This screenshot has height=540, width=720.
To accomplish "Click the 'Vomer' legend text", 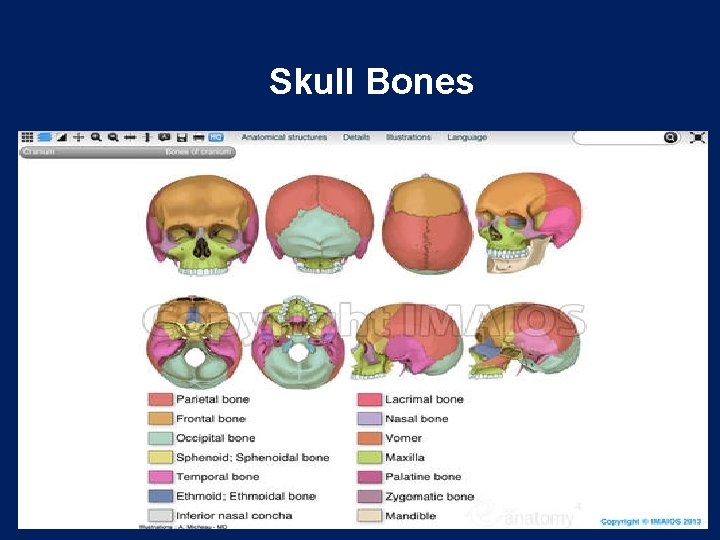I will pos(404,438).
